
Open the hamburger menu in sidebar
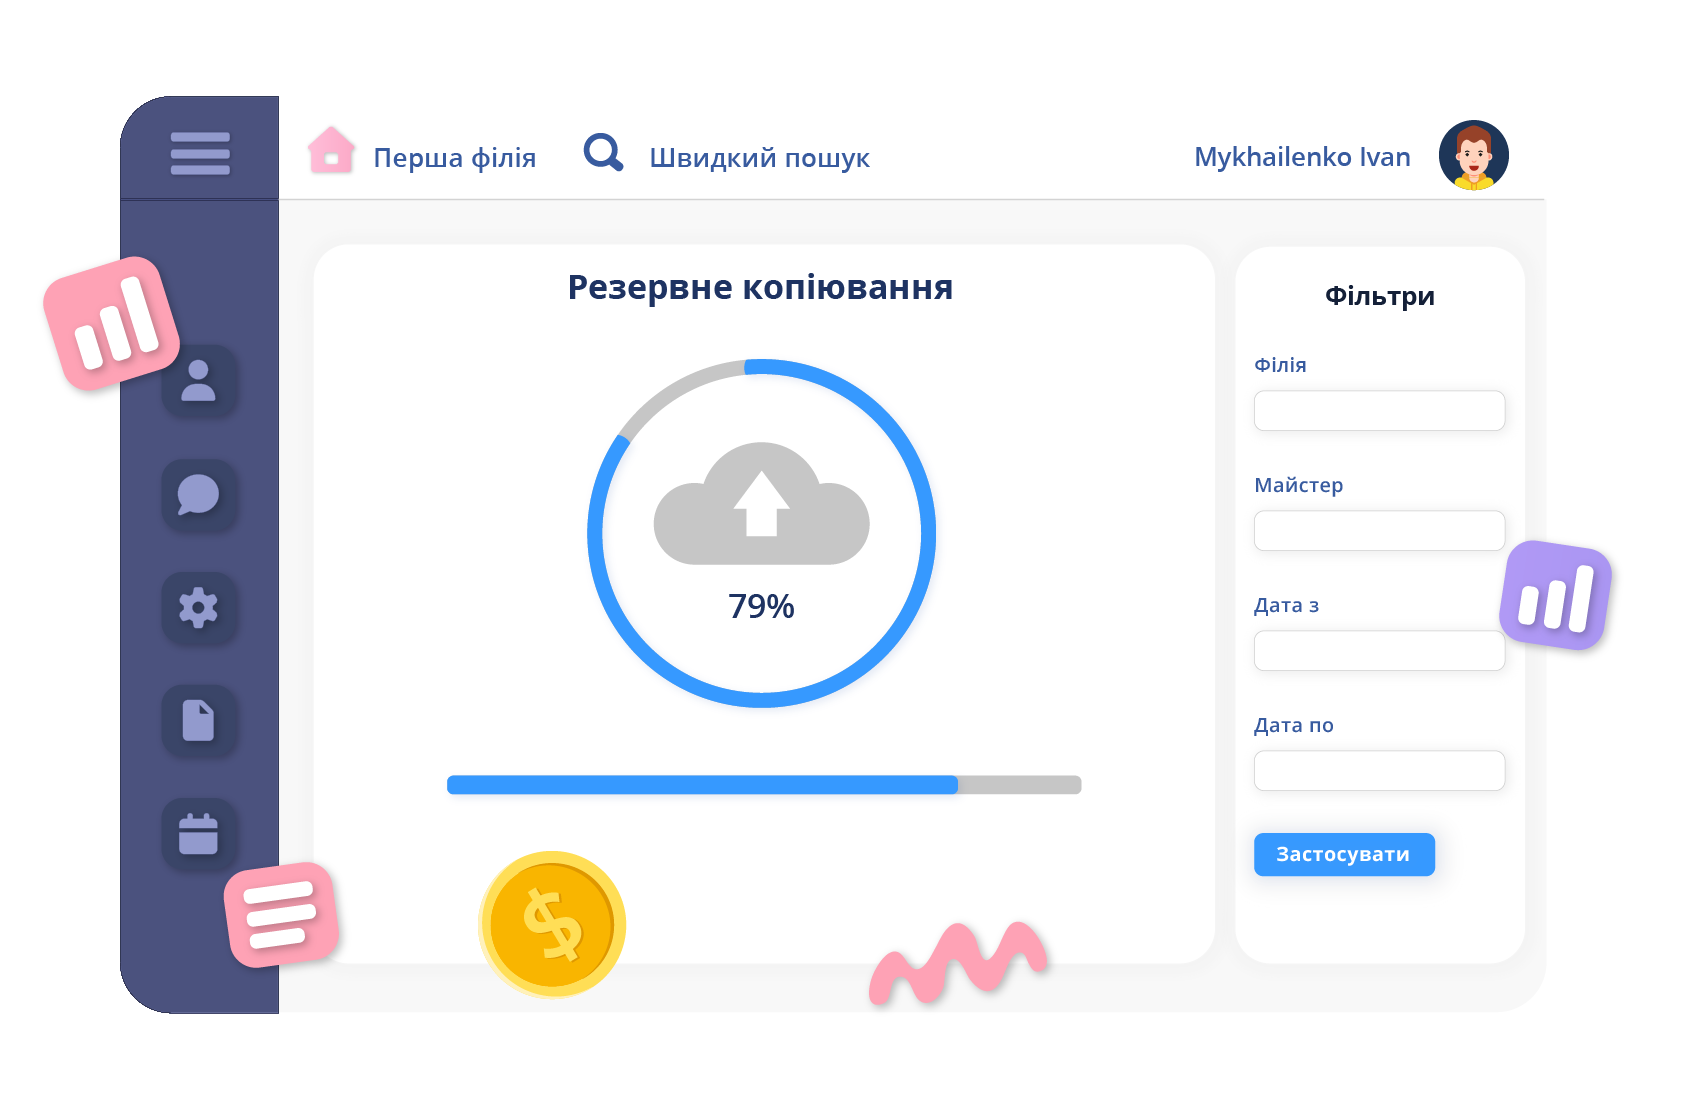click(x=200, y=153)
